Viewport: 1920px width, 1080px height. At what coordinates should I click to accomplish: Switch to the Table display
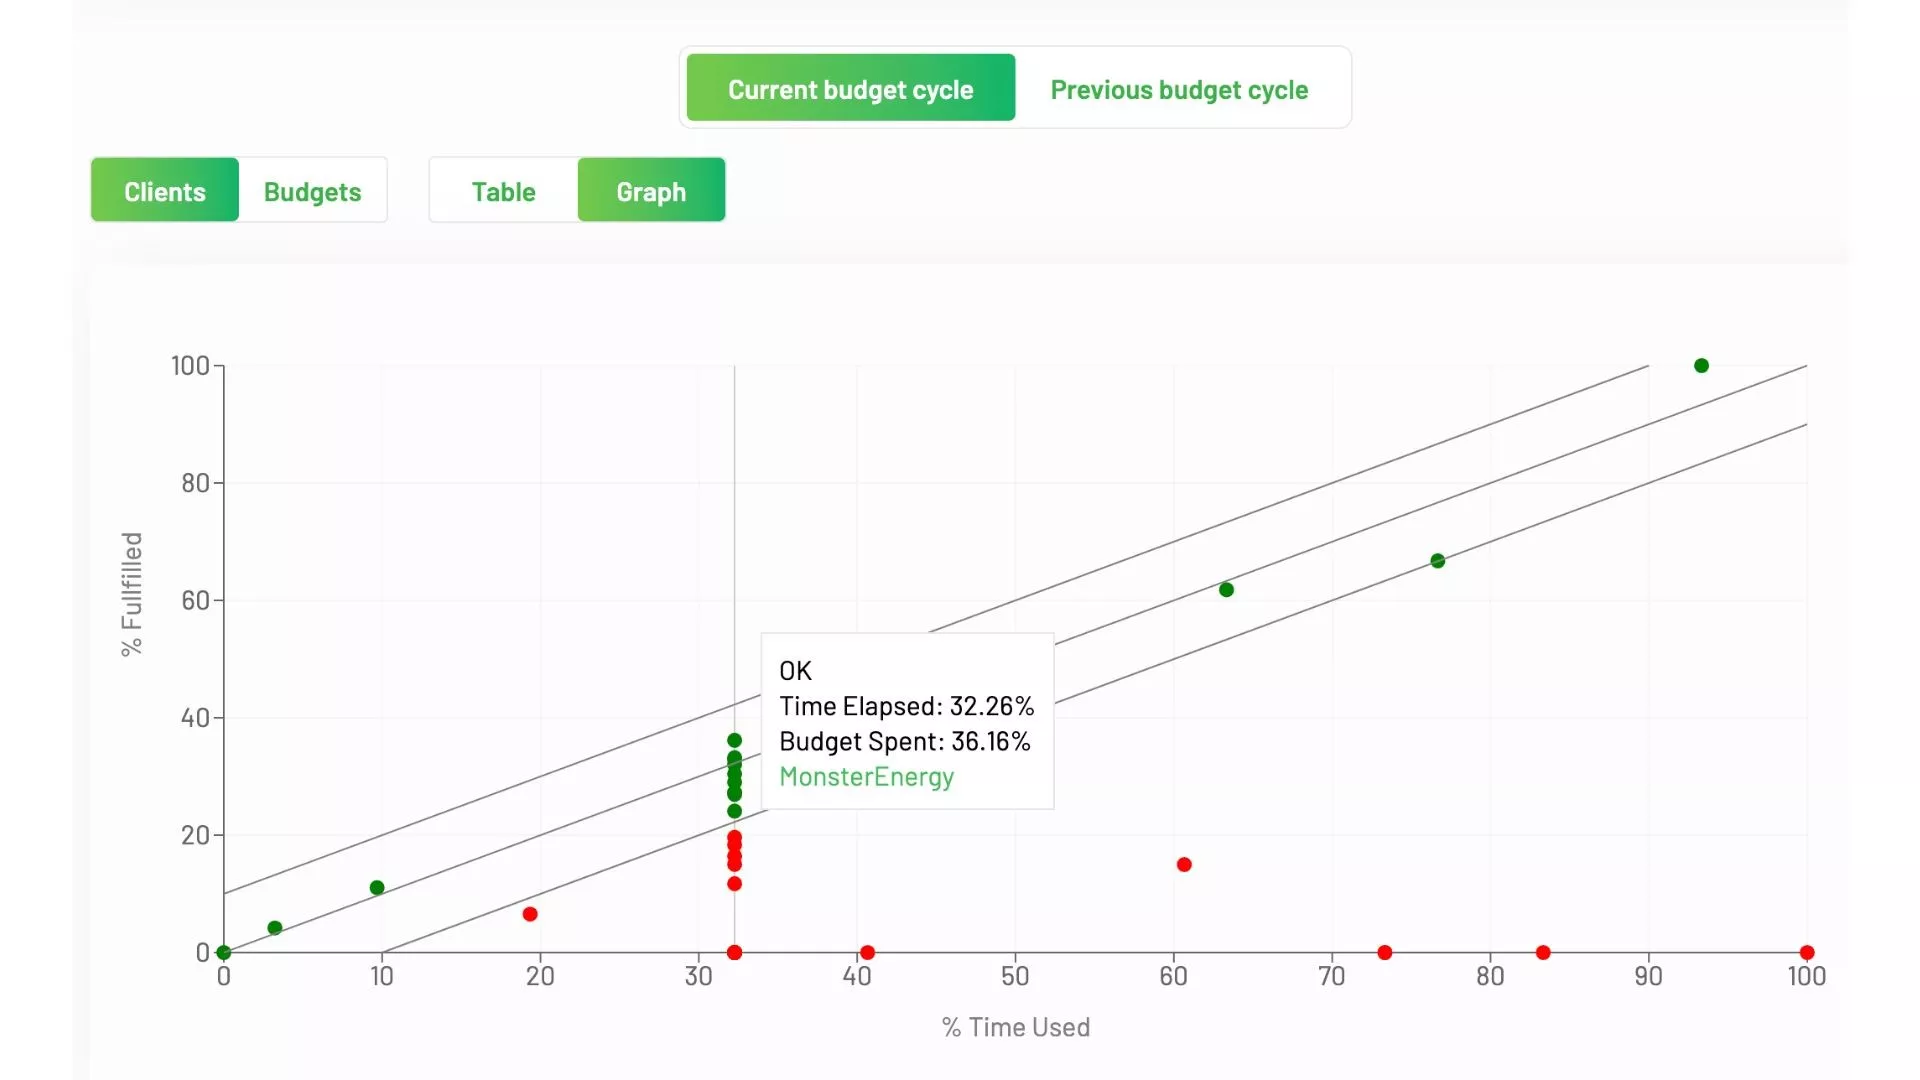pos(503,191)
